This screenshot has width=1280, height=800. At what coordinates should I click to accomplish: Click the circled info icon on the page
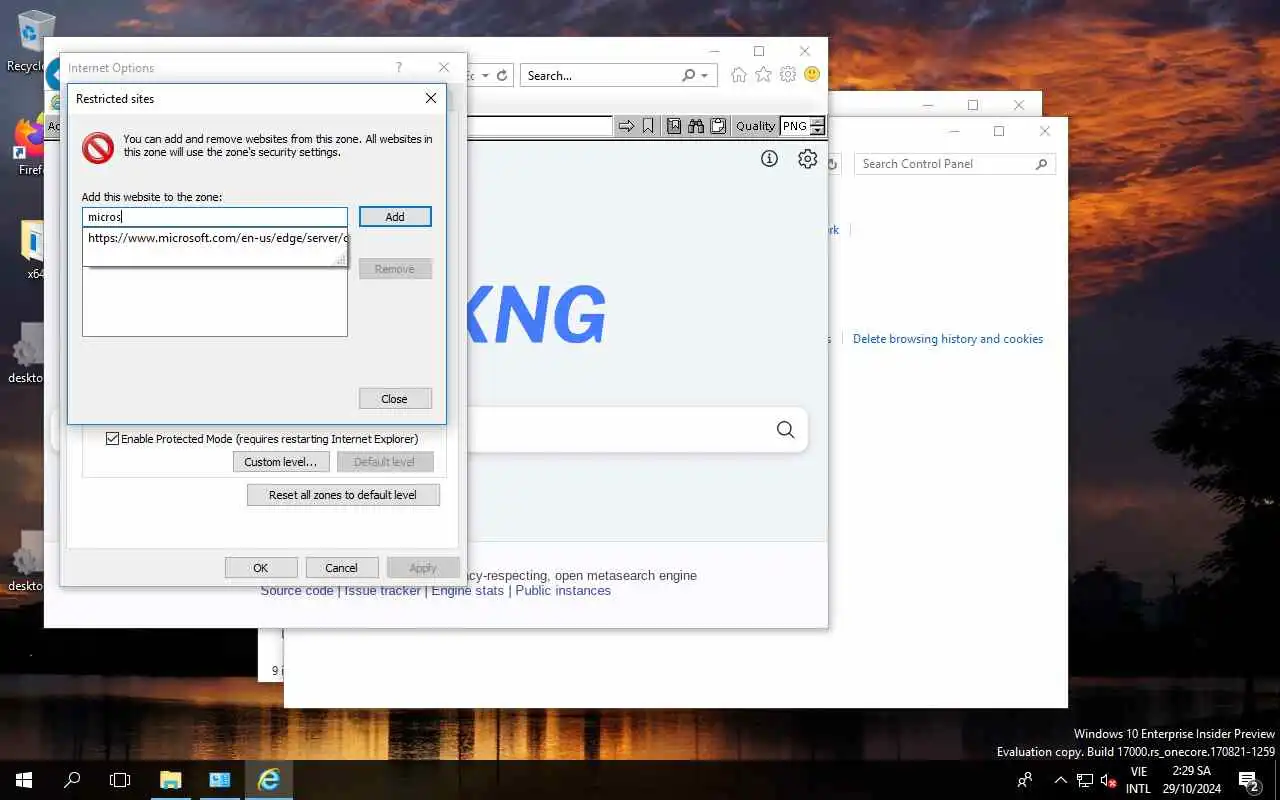pyautogui.click(x=769, y=159)
